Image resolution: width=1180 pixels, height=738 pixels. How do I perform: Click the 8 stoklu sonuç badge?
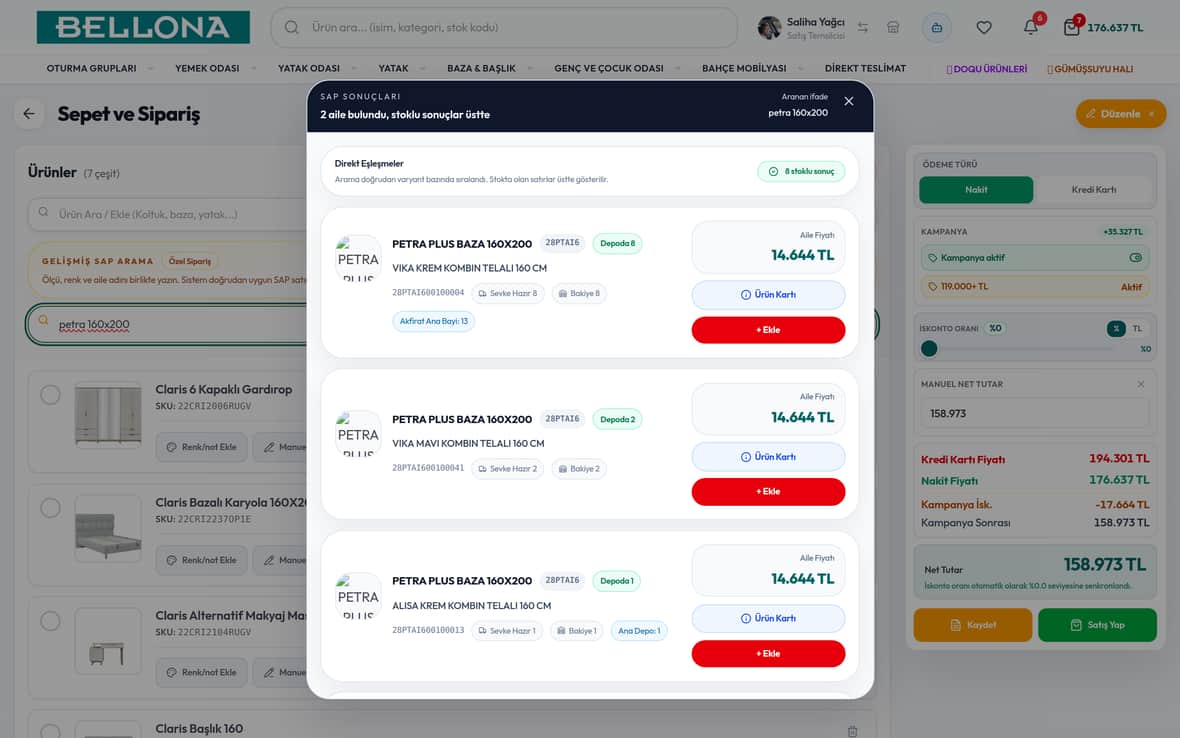coord(801,172)
